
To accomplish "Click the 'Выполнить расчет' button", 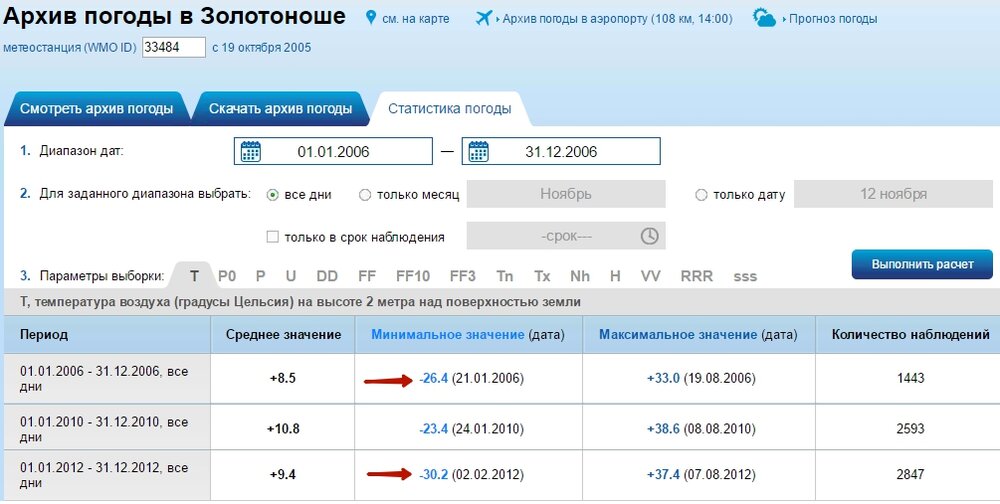I will (x=922, y=264).
